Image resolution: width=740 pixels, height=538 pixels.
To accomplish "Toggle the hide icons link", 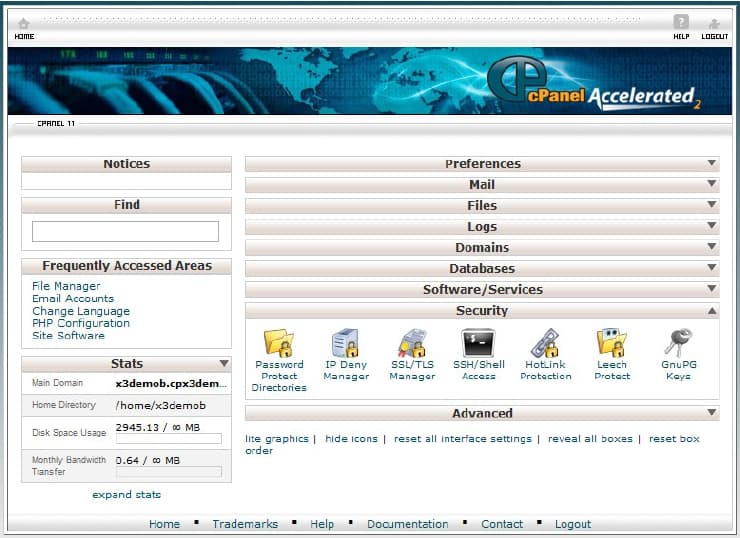I will pos(351,439).
